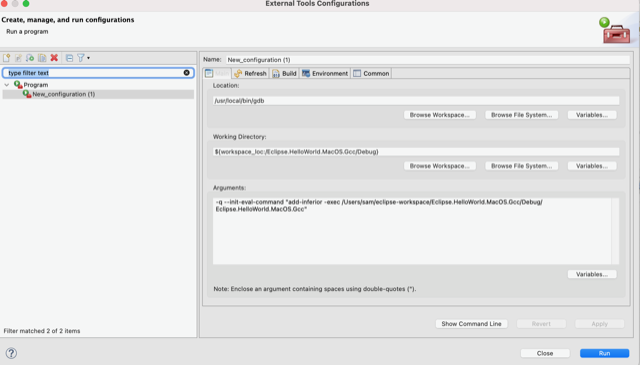640x365 pixels.
Task: Duplicate the selected launch configuration
Action: [42, 58]
